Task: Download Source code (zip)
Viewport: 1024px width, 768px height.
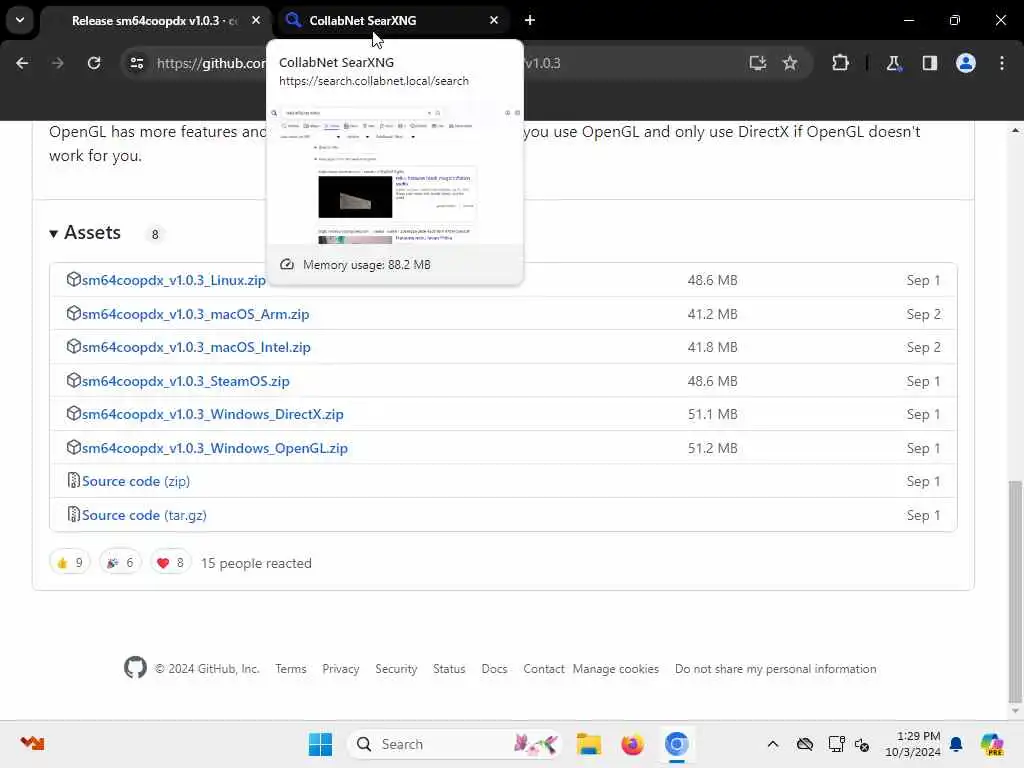Action: 136,481
